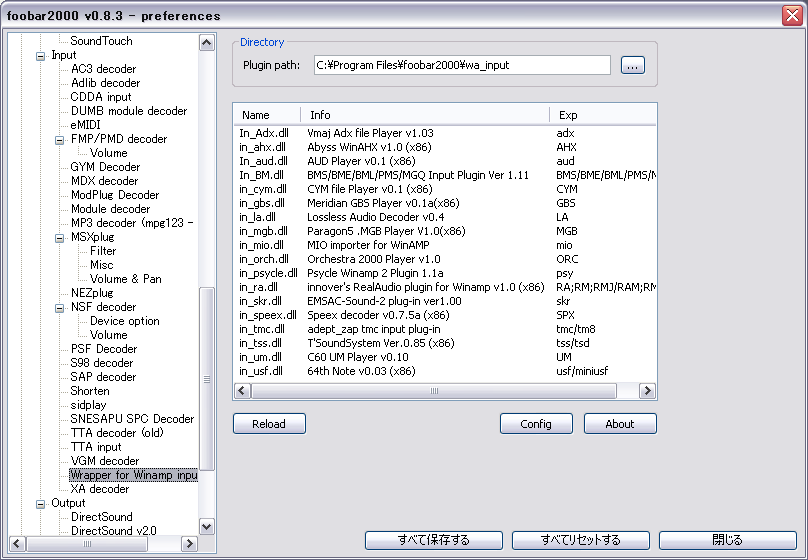
Task: Click the すべて保存する button
Action: click(x=434, y=540)
